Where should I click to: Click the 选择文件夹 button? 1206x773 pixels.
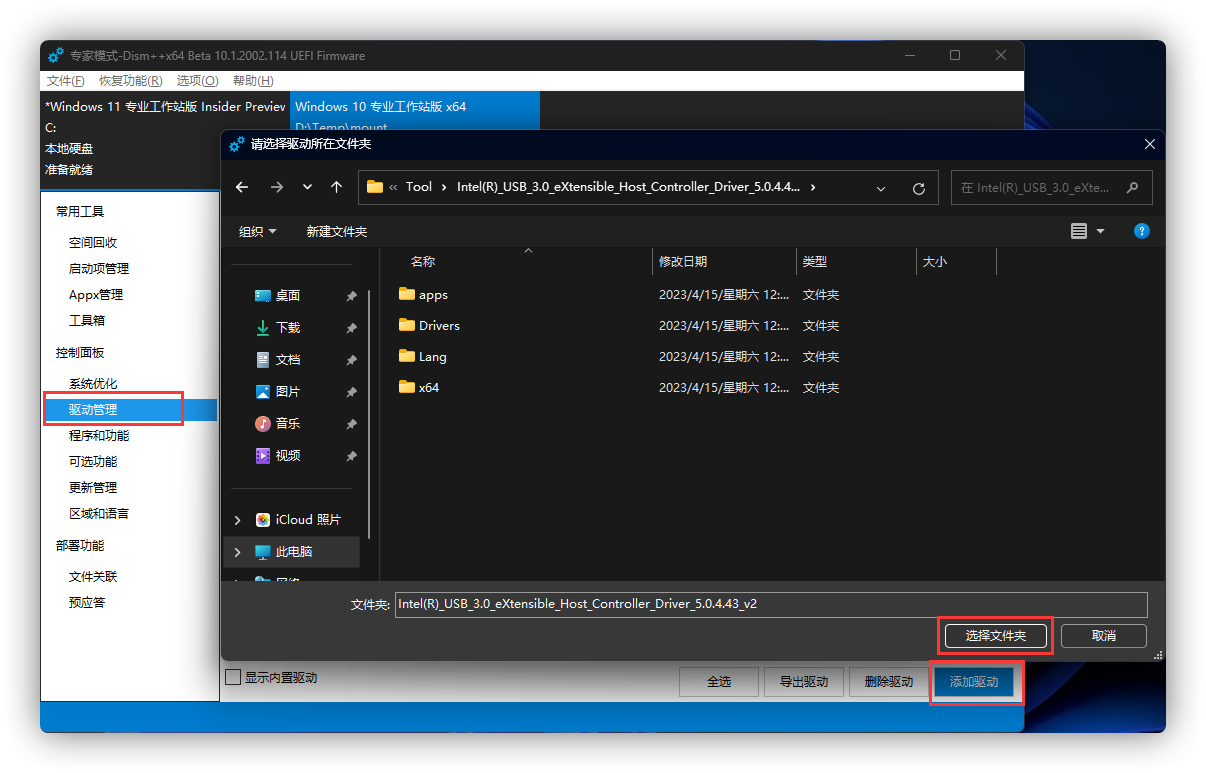pyautogui.click(x=995, y=635)
